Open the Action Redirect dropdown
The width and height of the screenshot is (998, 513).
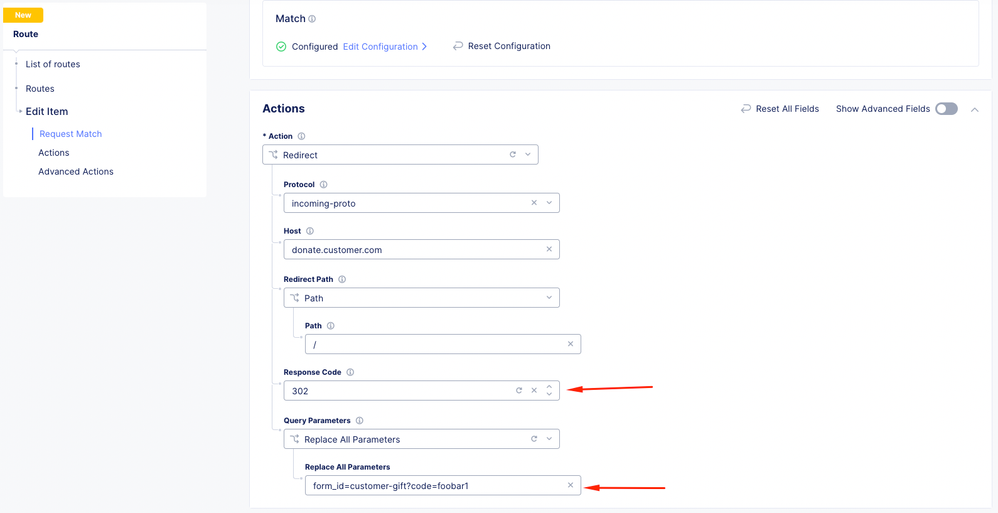point(528,155)
